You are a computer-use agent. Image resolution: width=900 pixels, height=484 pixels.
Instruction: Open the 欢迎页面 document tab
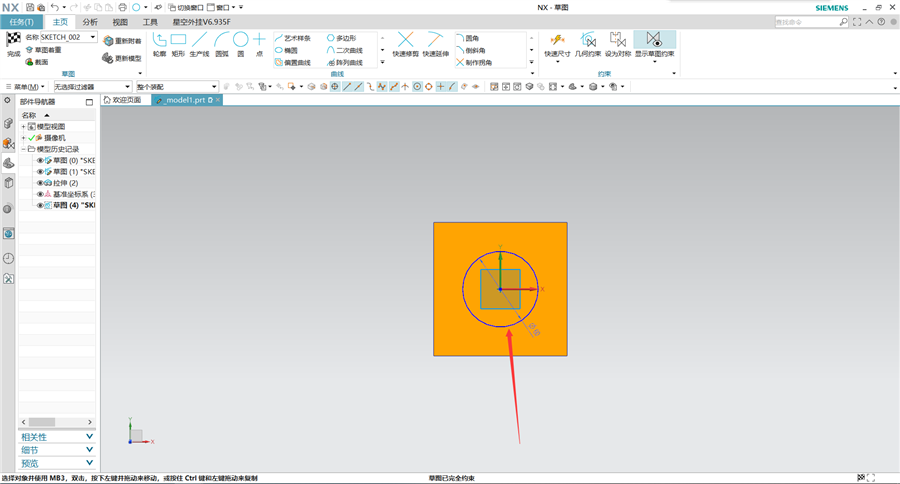coord(122,100)
